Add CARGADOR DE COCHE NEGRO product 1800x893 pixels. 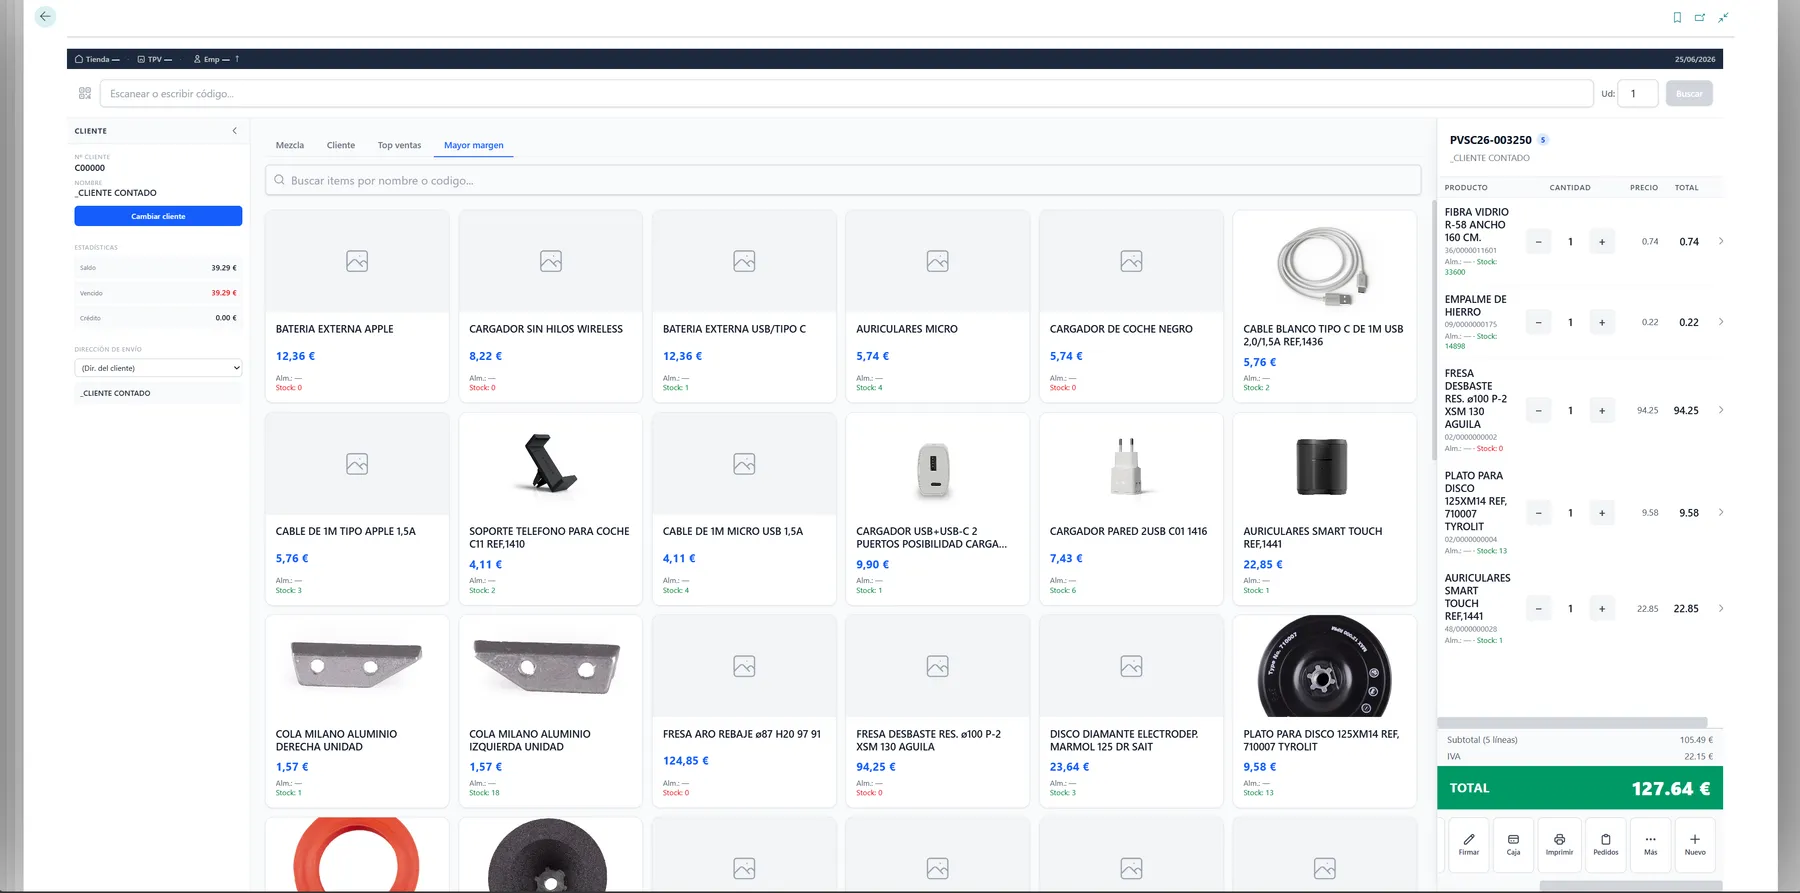coord(1131,306)
